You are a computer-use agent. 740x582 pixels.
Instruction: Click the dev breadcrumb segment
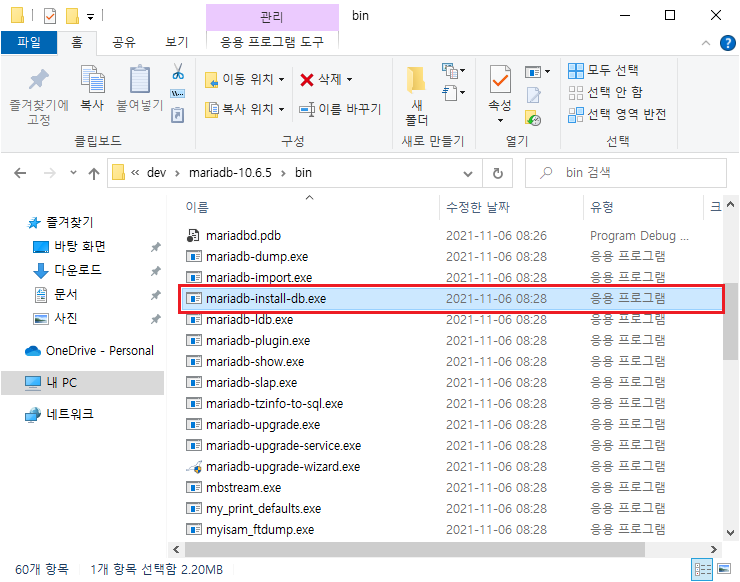(x=157, y=173)
